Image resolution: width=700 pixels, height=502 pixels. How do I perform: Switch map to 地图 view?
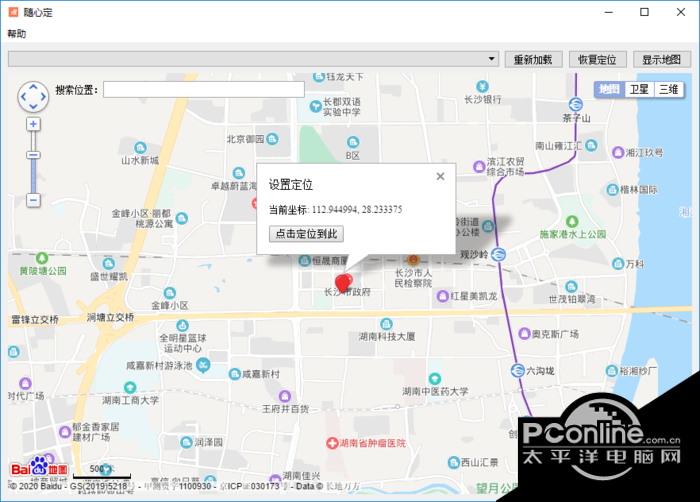[x=609, y=89]
